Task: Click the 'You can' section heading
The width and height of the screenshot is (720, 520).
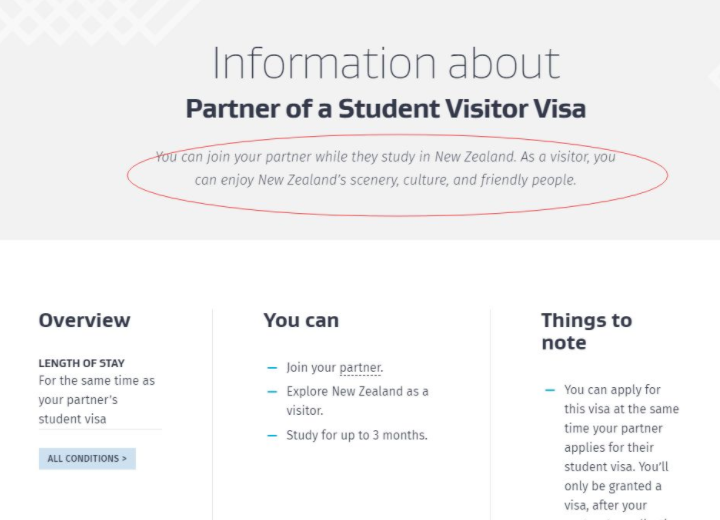Action: (x=301, y=320)
